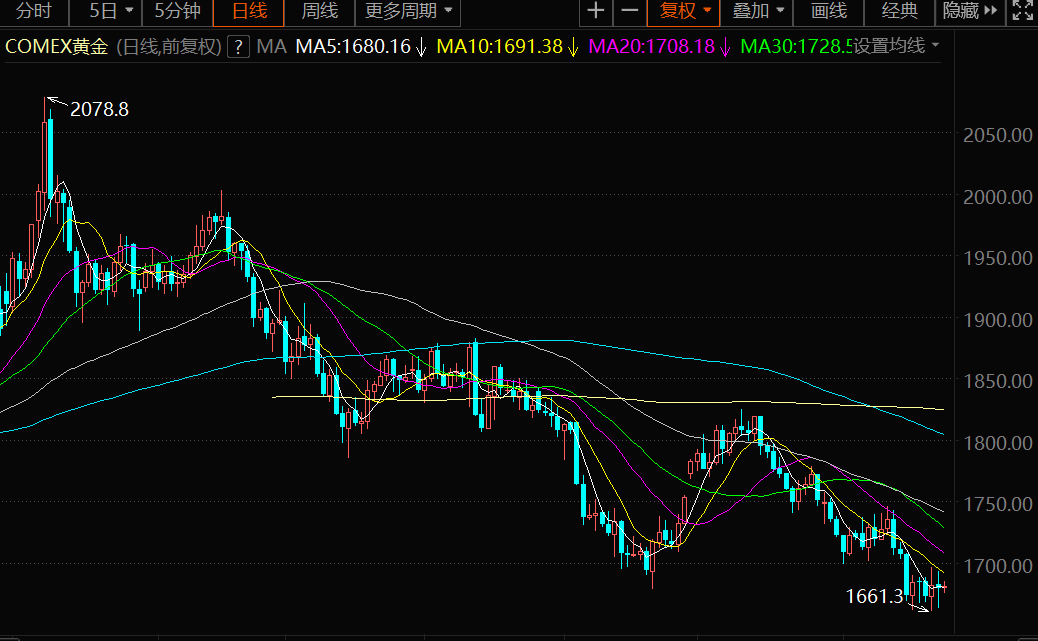The height and width of the screenshot is (641, 1038).
Task: Zoom out chart with minus icon
Action: (630, 11)
